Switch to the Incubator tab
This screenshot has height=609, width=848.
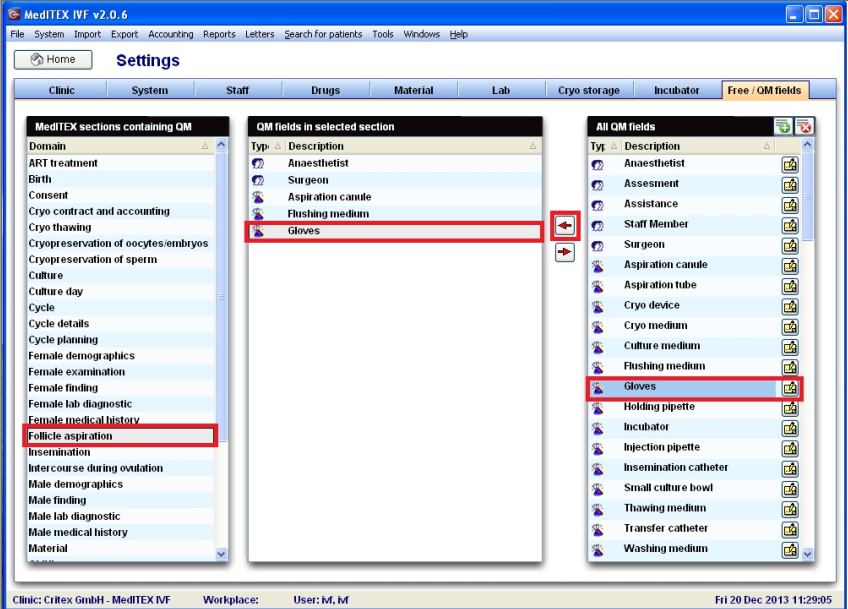click(677, 90)
